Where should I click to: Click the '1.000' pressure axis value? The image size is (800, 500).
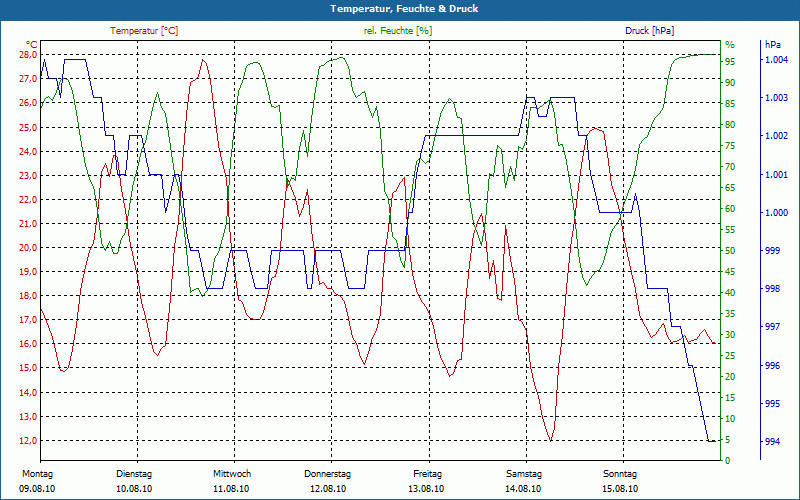pyautogui.click(x=775, y=213)
